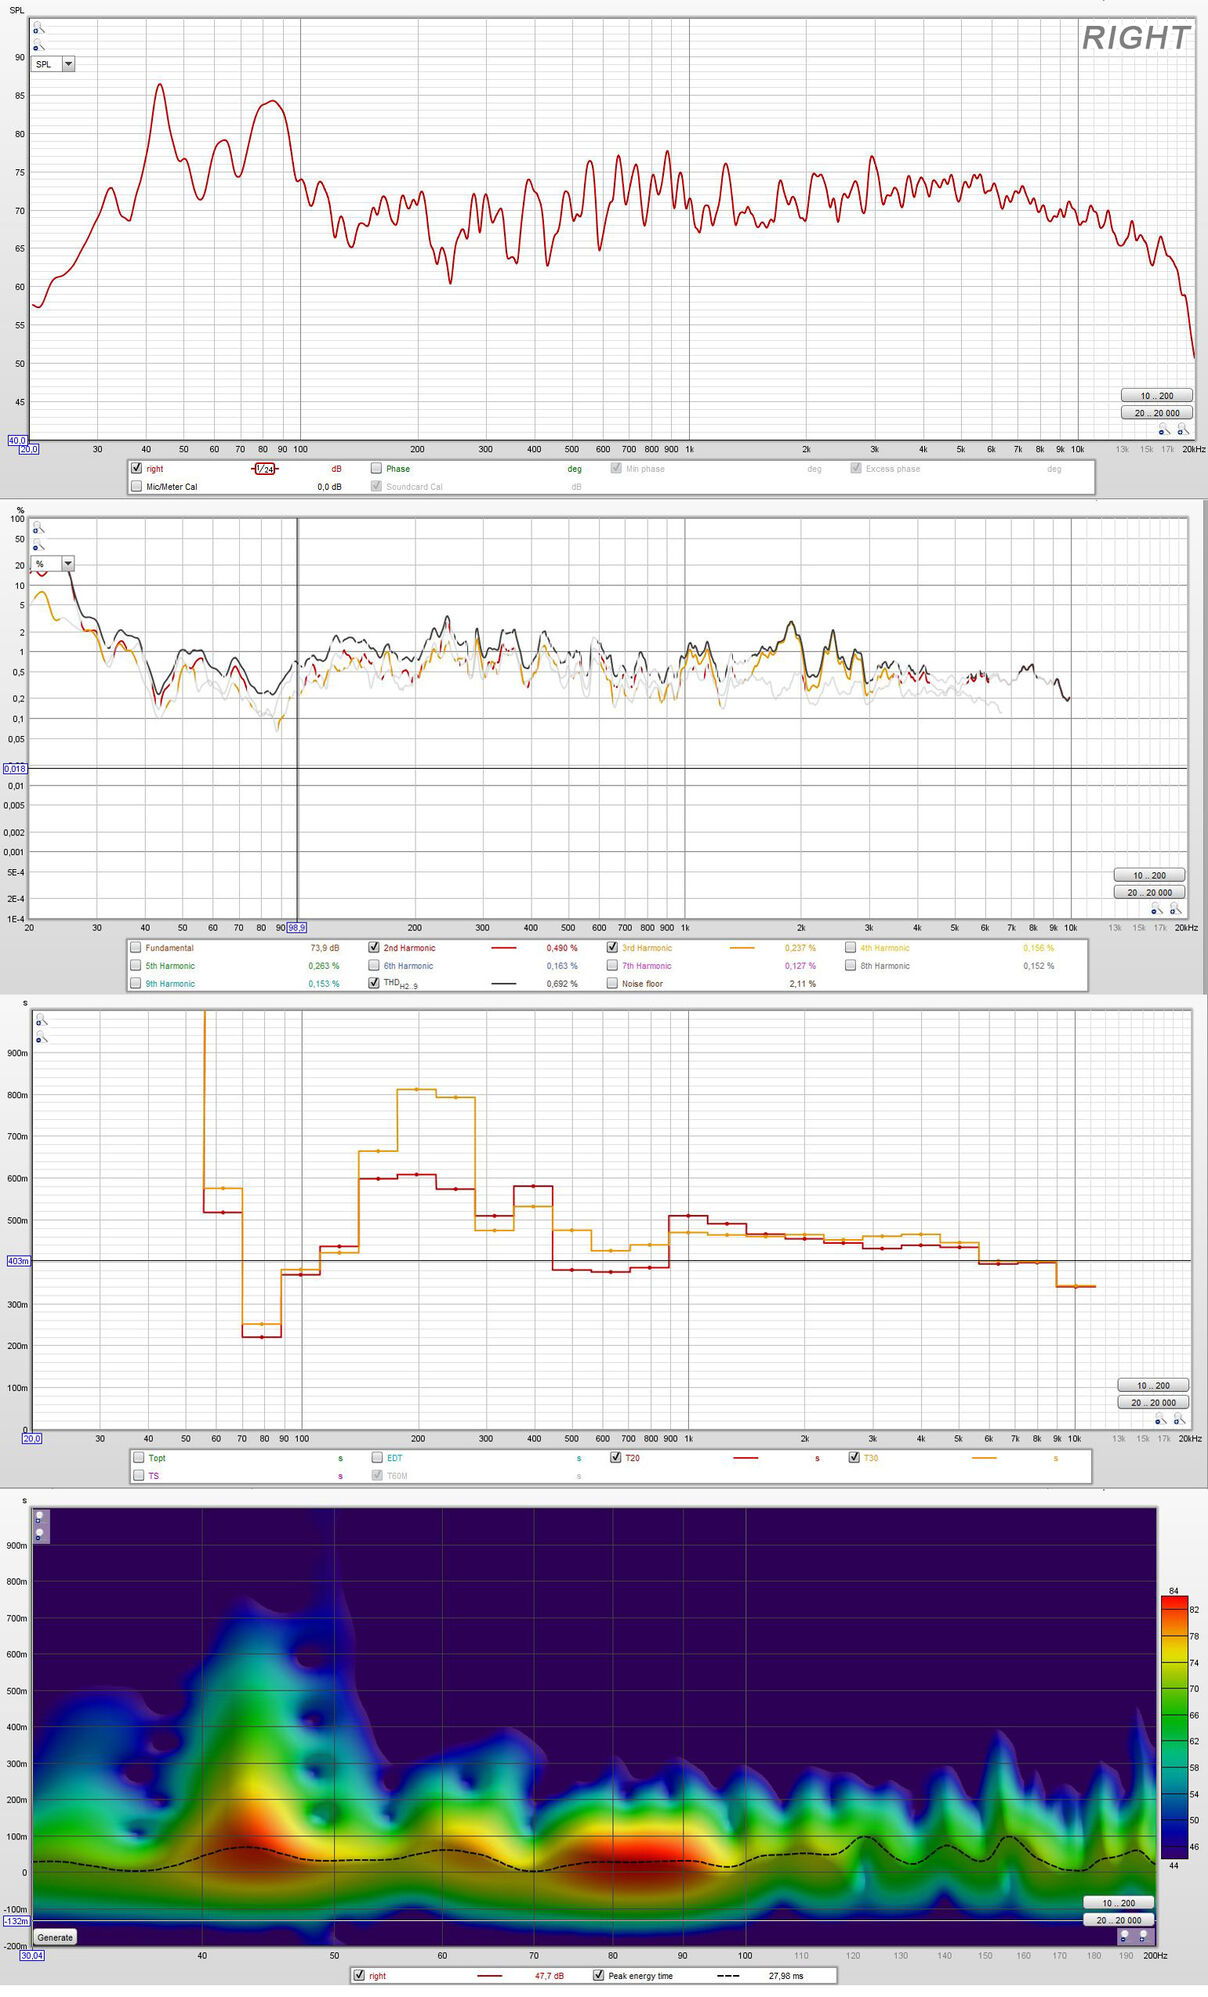Uncheck the 2nd Harmonic checkbox
Screen dimensions: 1208x1997
(374, 947)
